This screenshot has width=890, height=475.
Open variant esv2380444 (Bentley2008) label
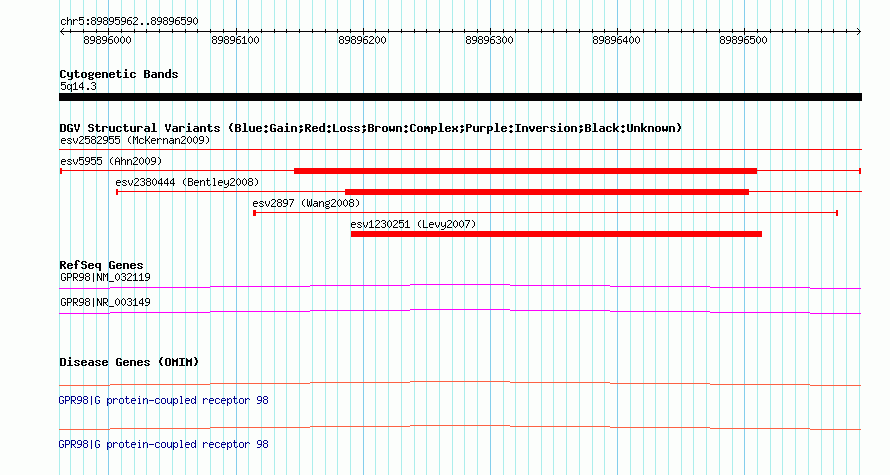[x=187, y=182]
